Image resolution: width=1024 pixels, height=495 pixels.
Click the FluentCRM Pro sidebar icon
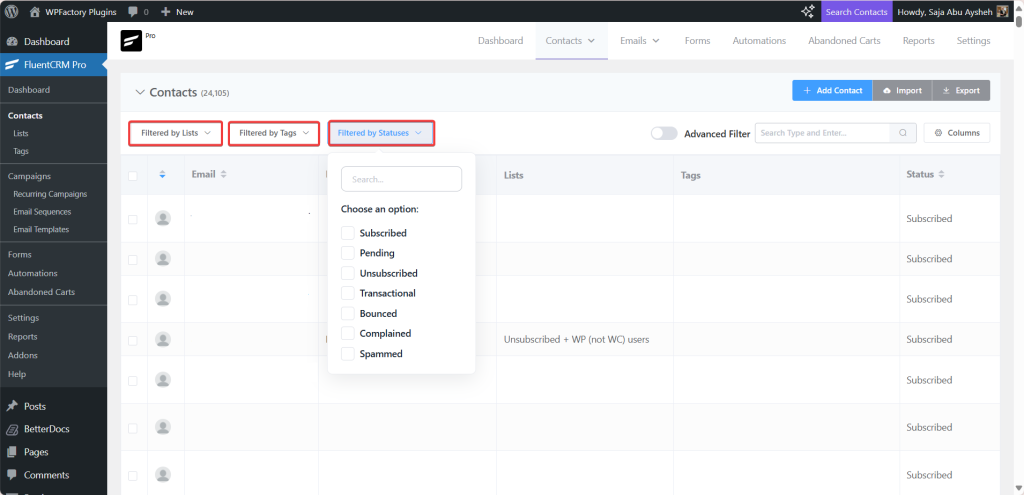(12, 65)
